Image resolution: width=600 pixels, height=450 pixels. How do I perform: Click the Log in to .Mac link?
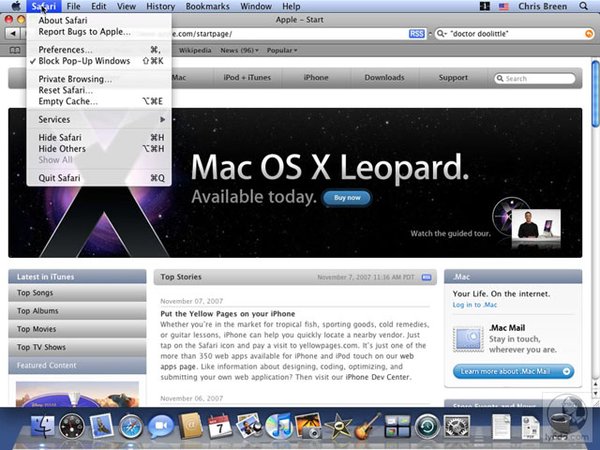(x=474, y=305)
